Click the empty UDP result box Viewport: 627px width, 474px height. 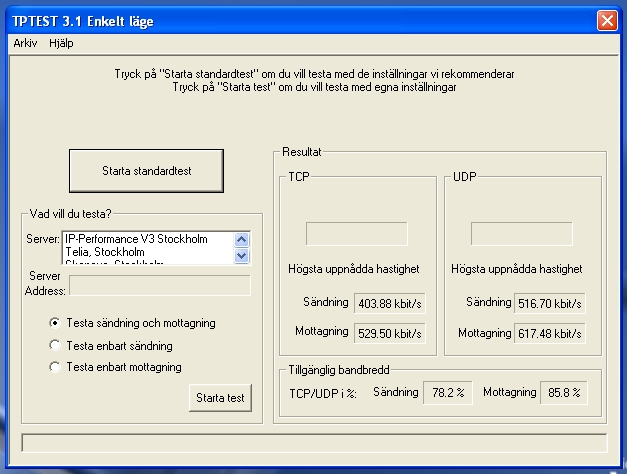point(521,234)
